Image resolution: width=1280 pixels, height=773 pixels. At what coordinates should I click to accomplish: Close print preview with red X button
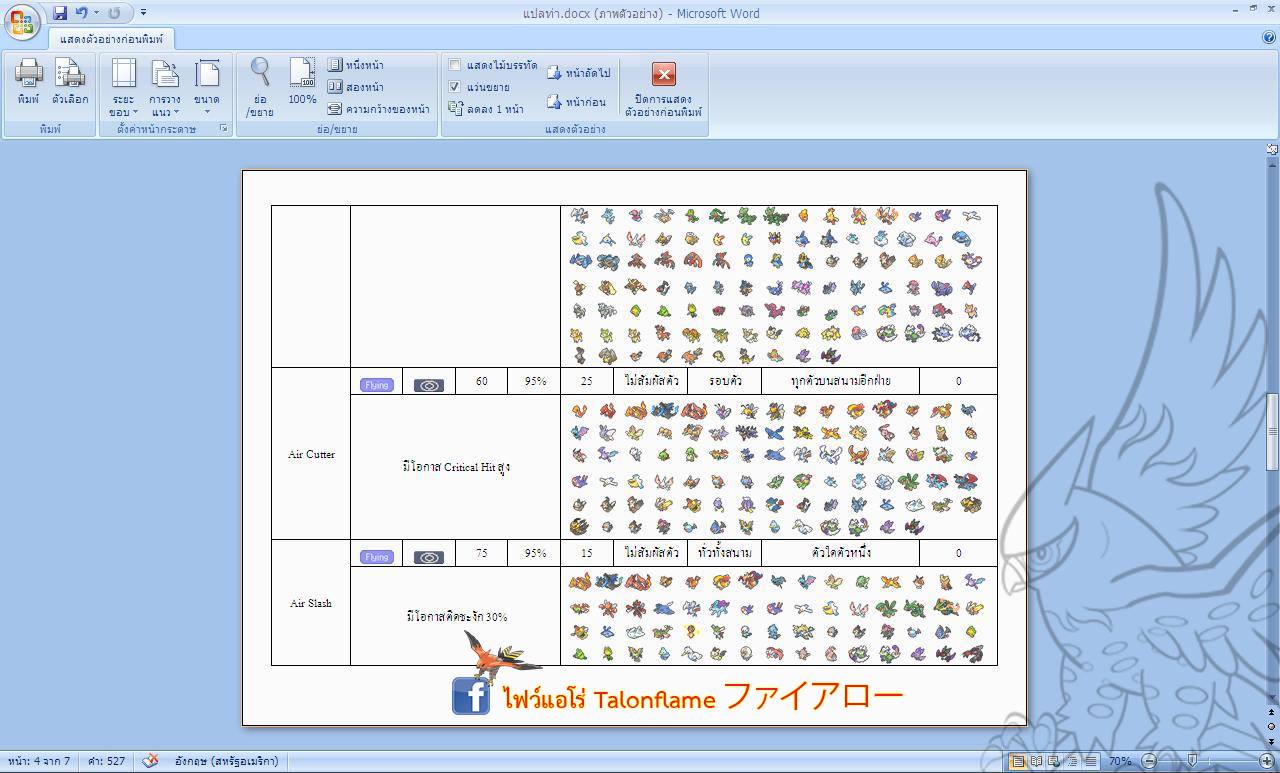coord(663,74)
